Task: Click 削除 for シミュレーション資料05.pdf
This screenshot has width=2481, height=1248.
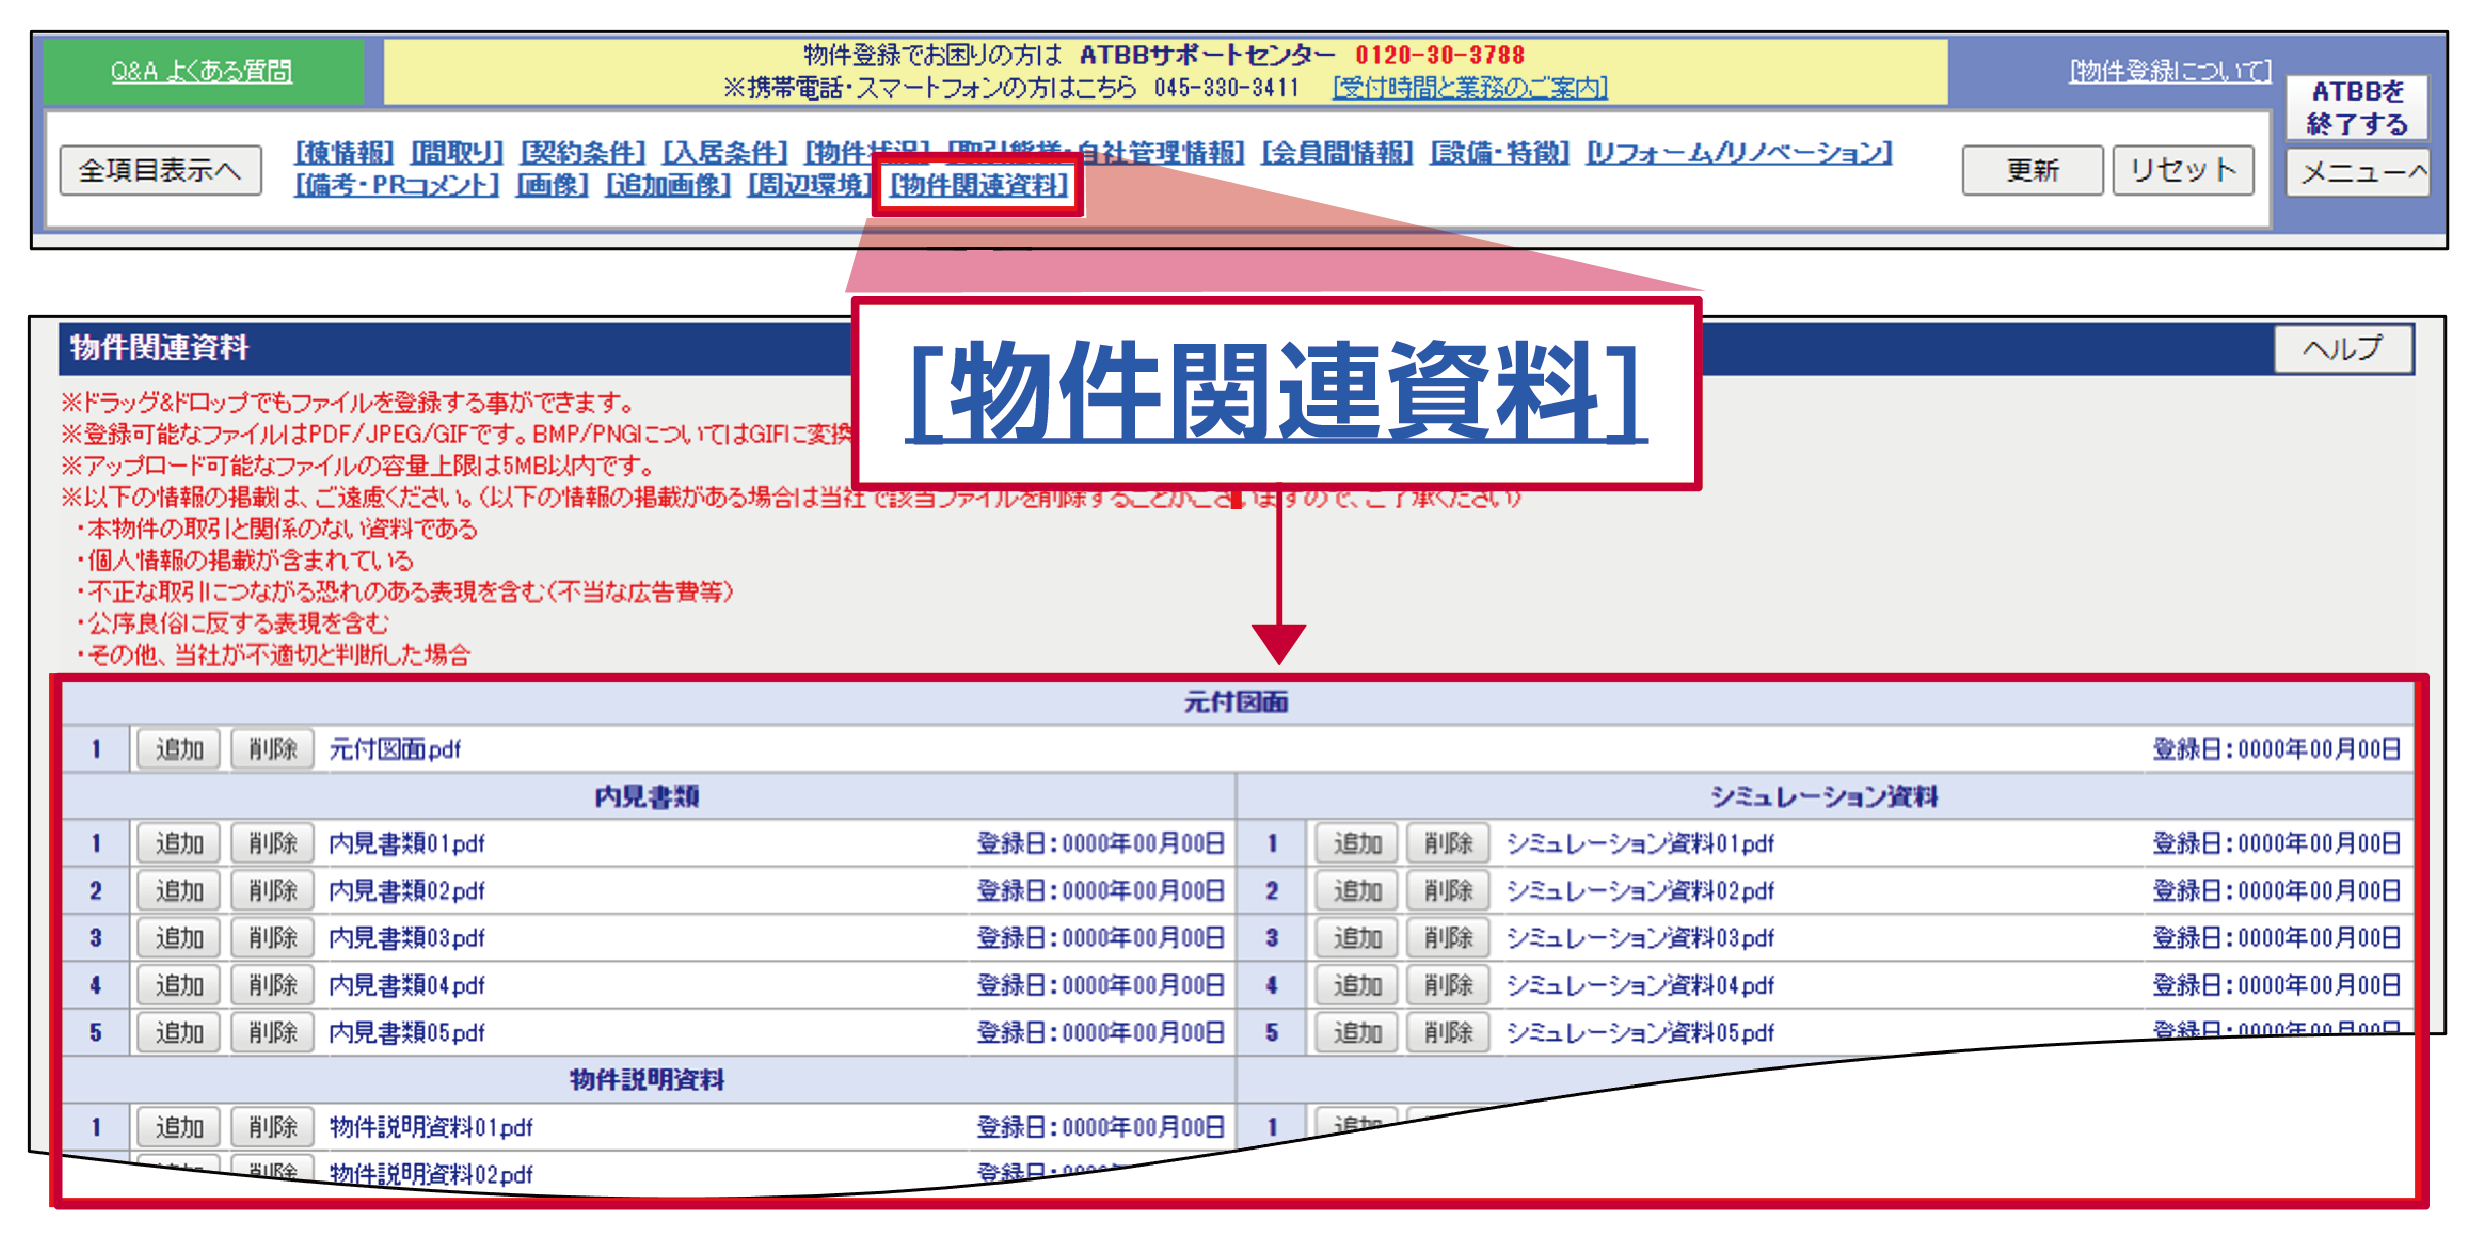Action: click(x=1448, y=1032)
